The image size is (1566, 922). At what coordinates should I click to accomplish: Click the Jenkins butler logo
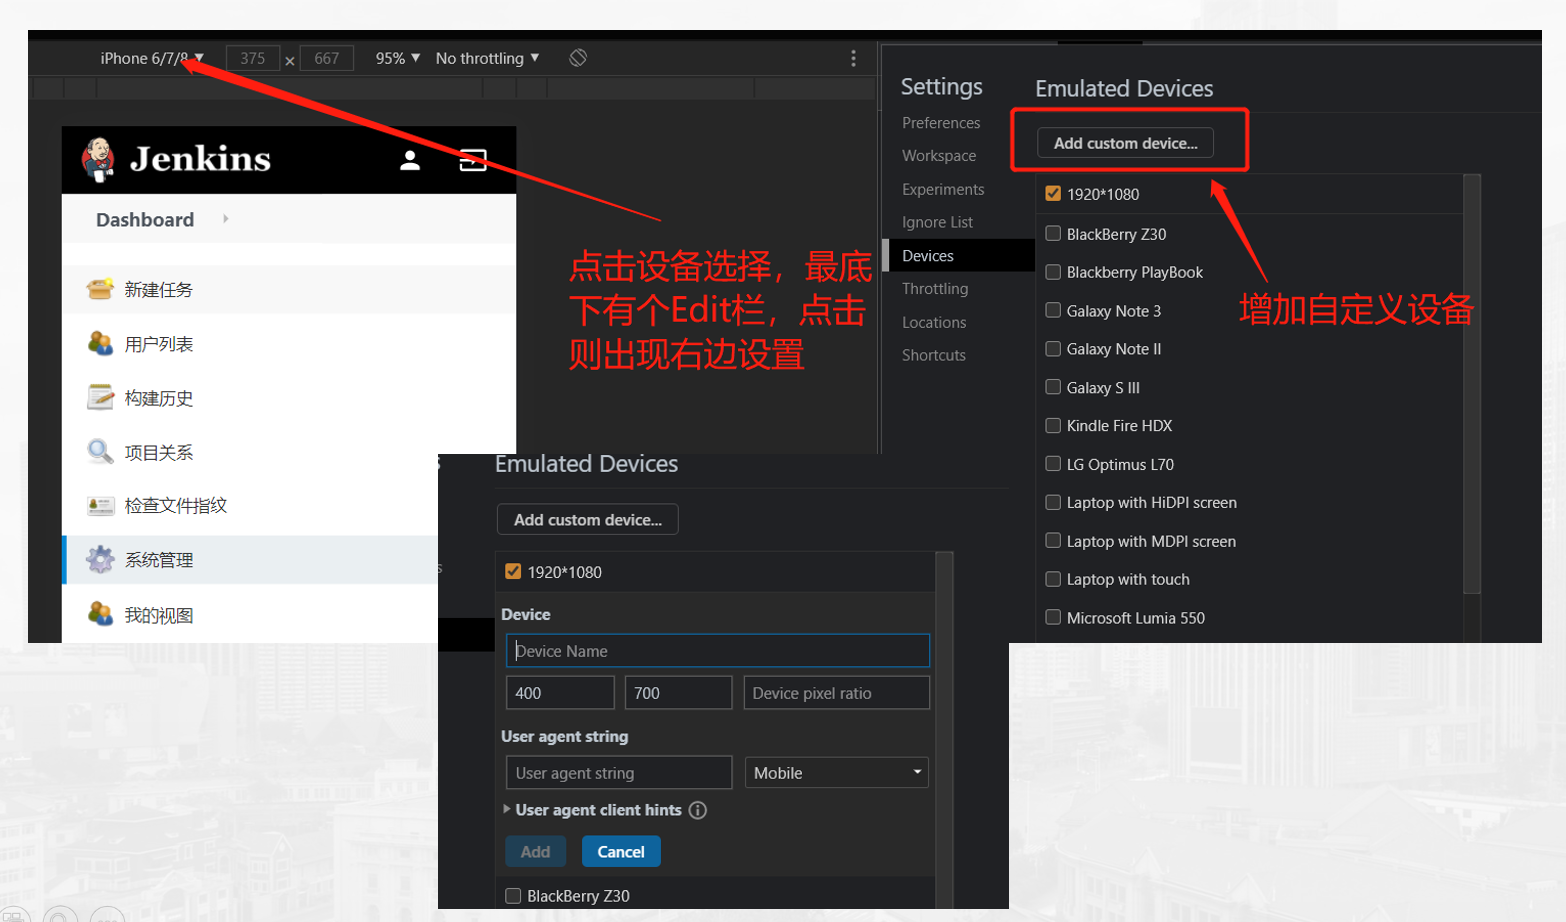(98, 160)
